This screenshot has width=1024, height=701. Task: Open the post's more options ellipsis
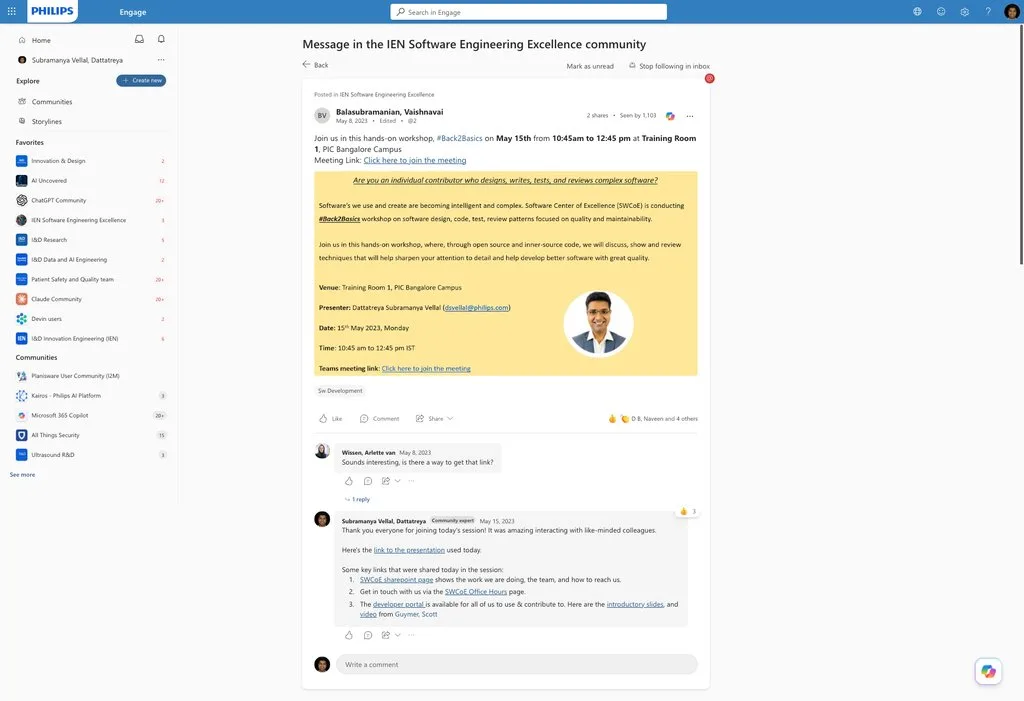point(690,116)
